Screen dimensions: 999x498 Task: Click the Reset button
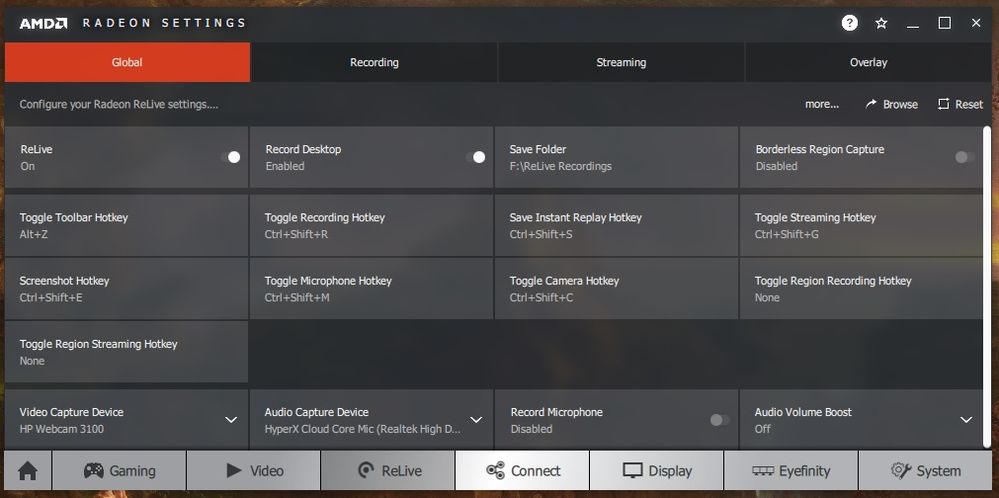[960, 104]
